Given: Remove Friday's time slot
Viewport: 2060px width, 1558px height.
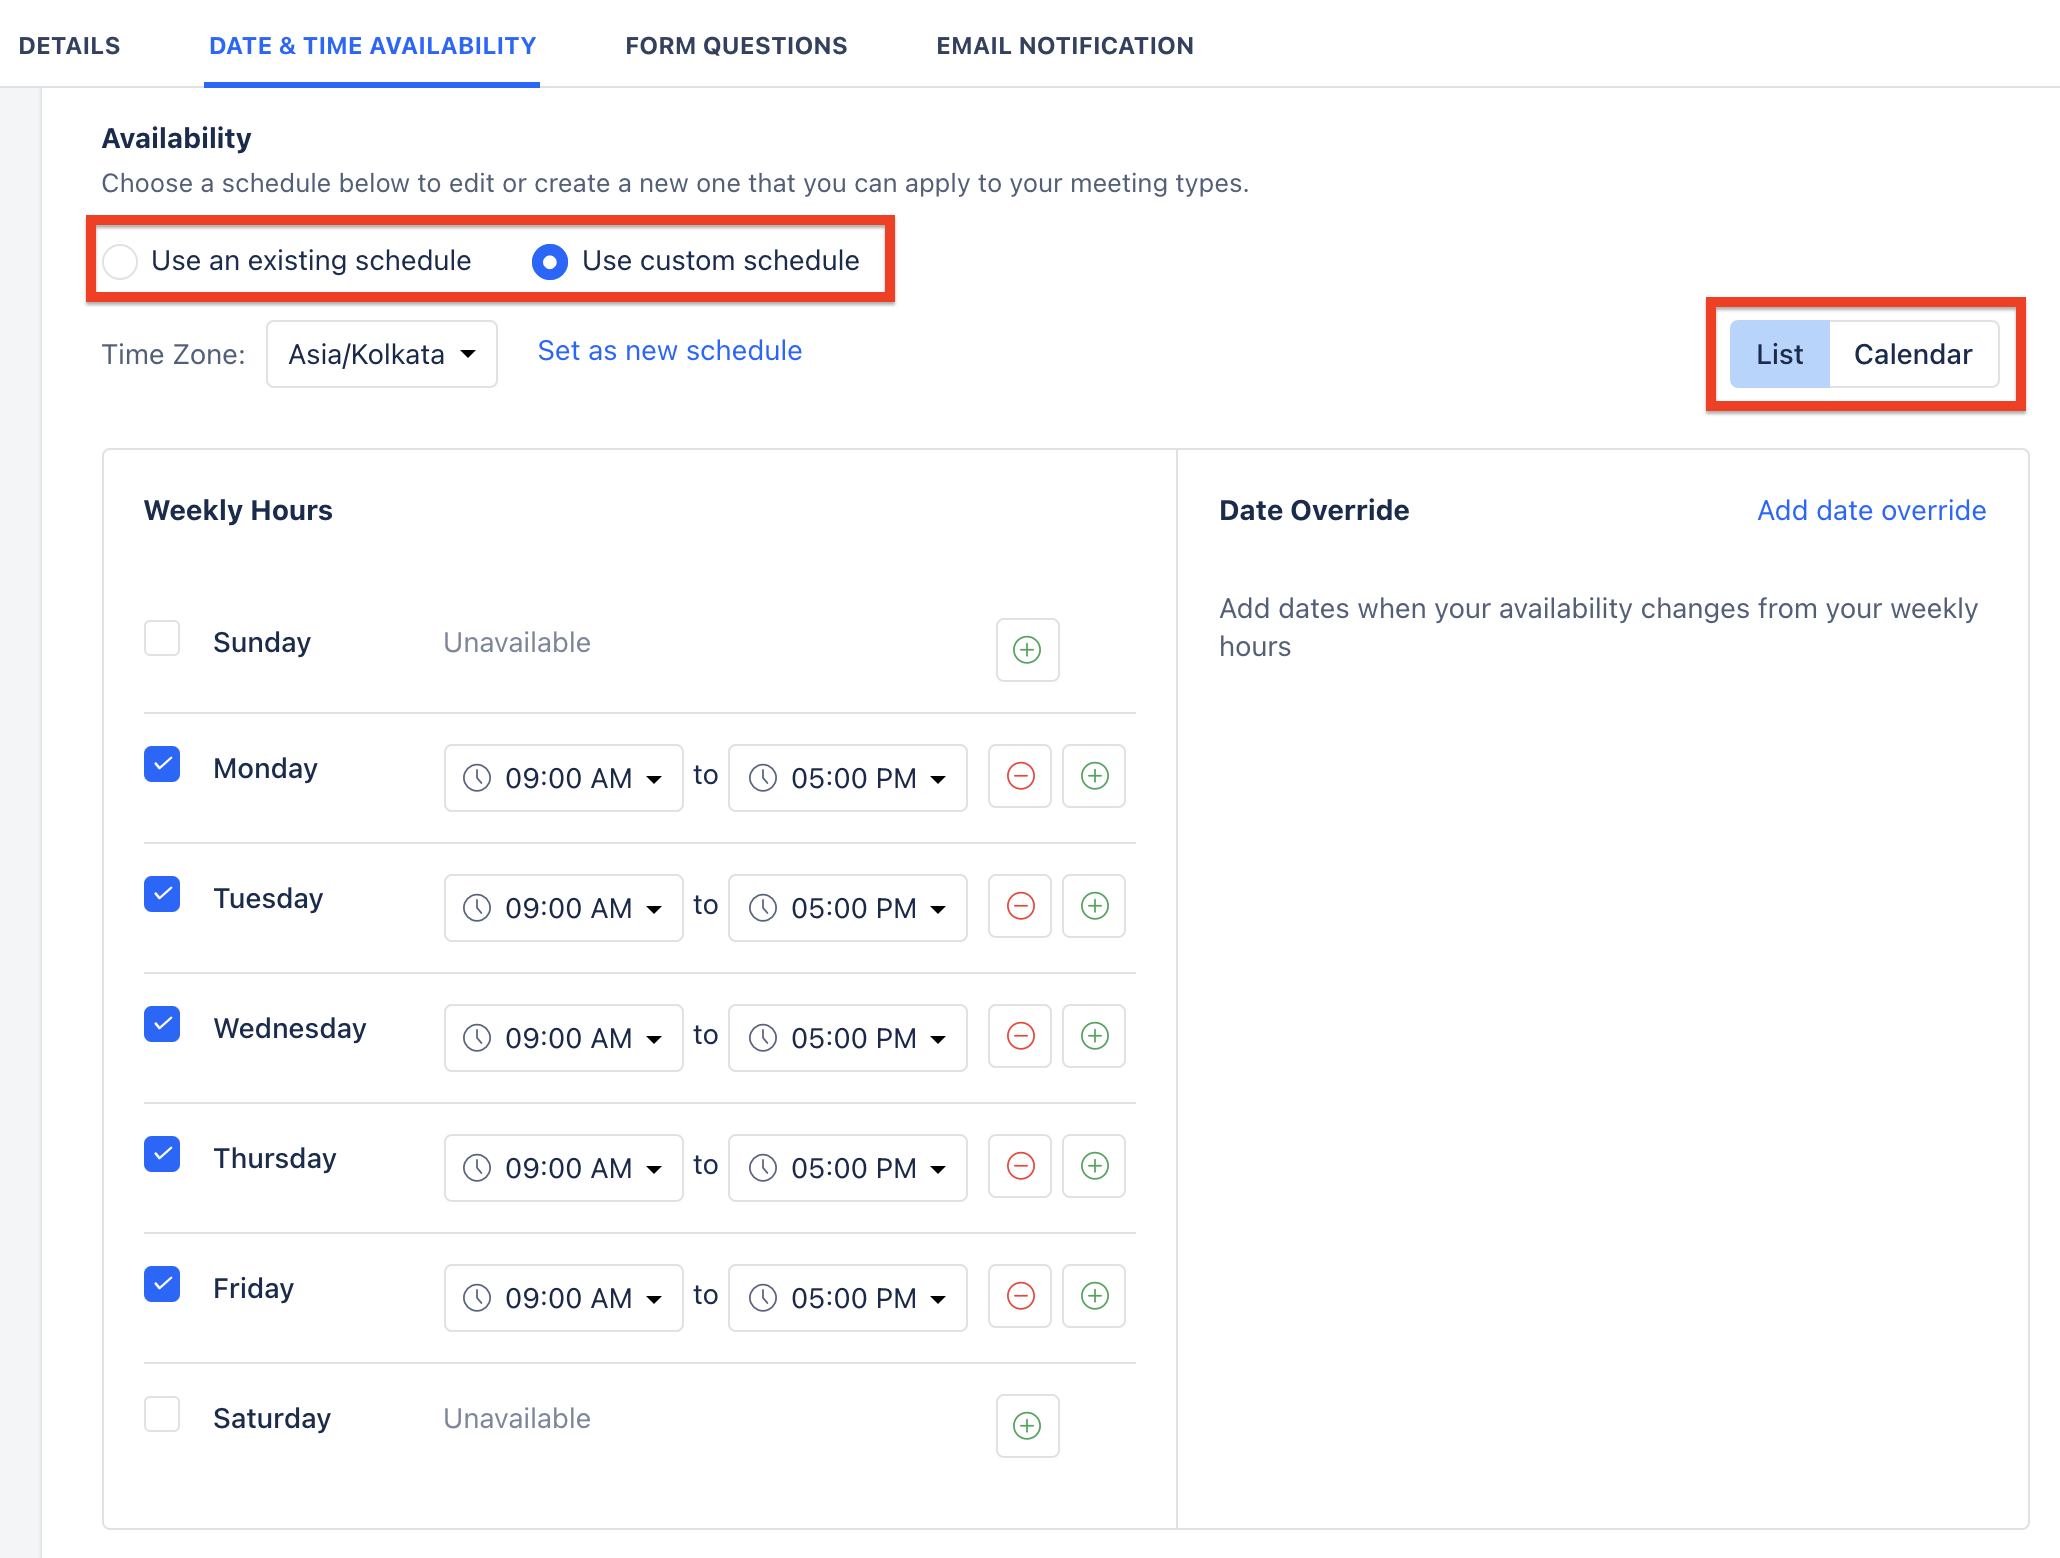Looking at the screenshot, I should coord(1020,1296).
